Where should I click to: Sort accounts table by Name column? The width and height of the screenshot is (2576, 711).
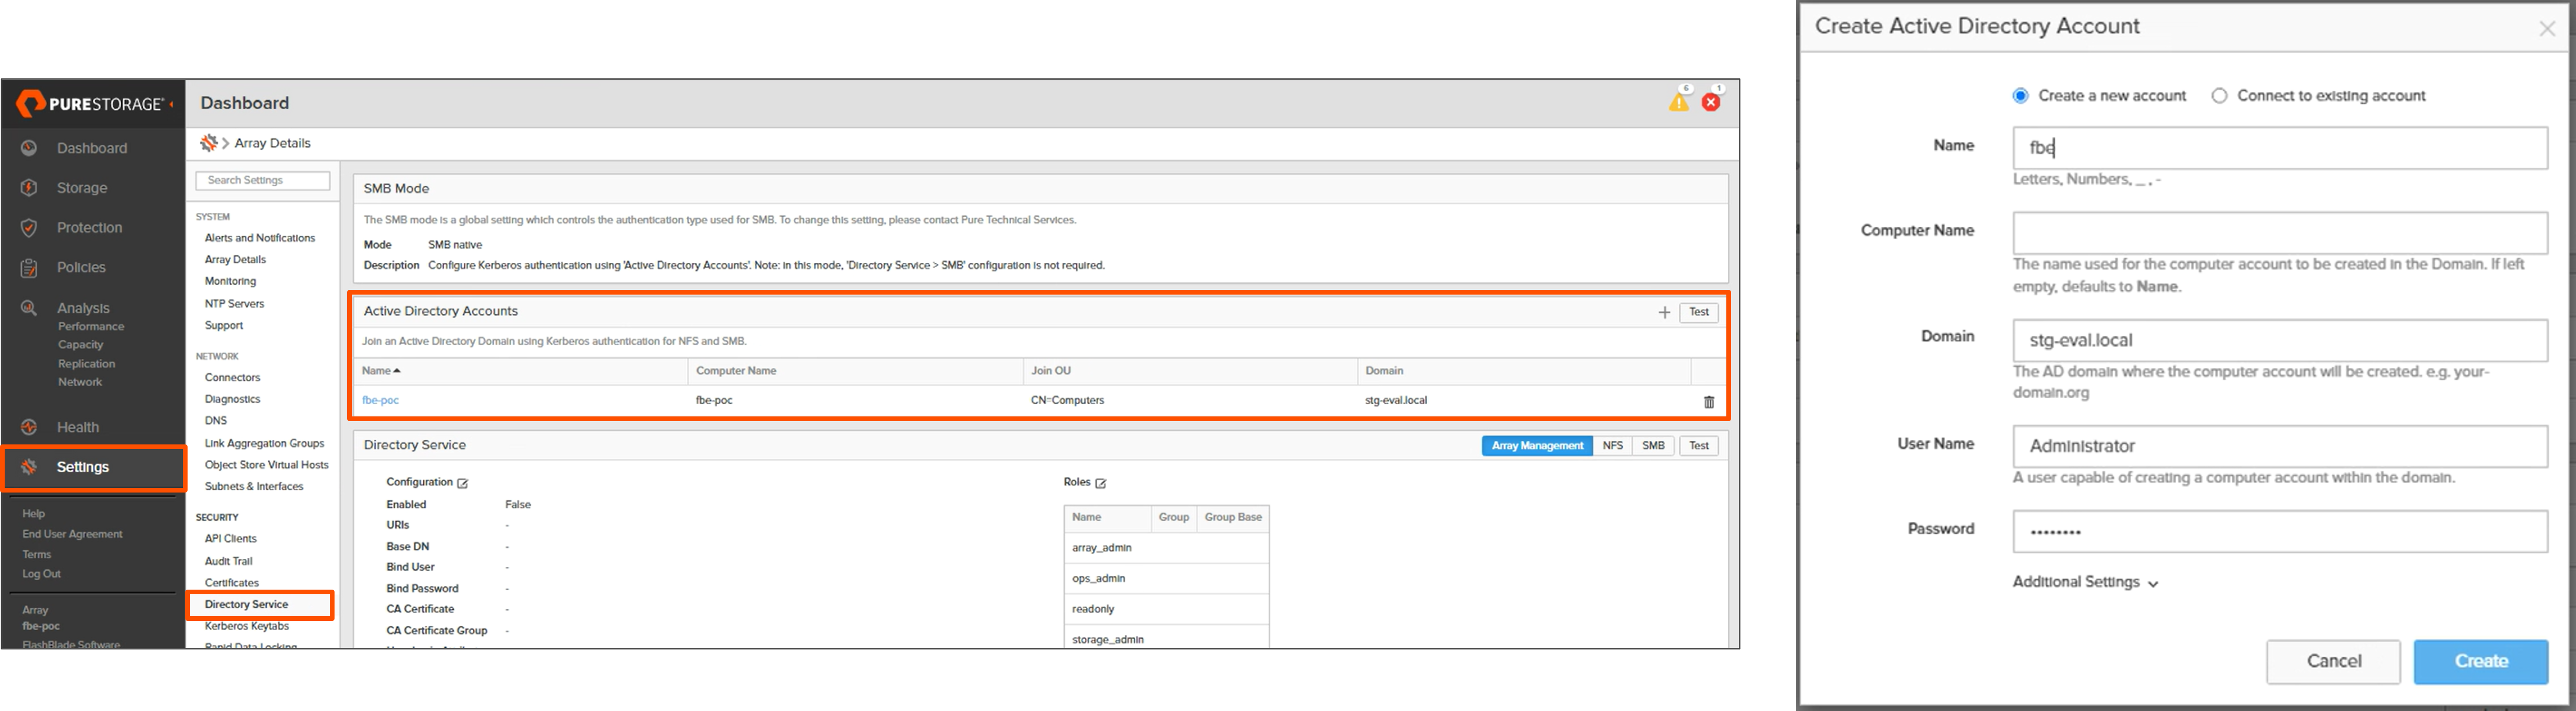381,371
